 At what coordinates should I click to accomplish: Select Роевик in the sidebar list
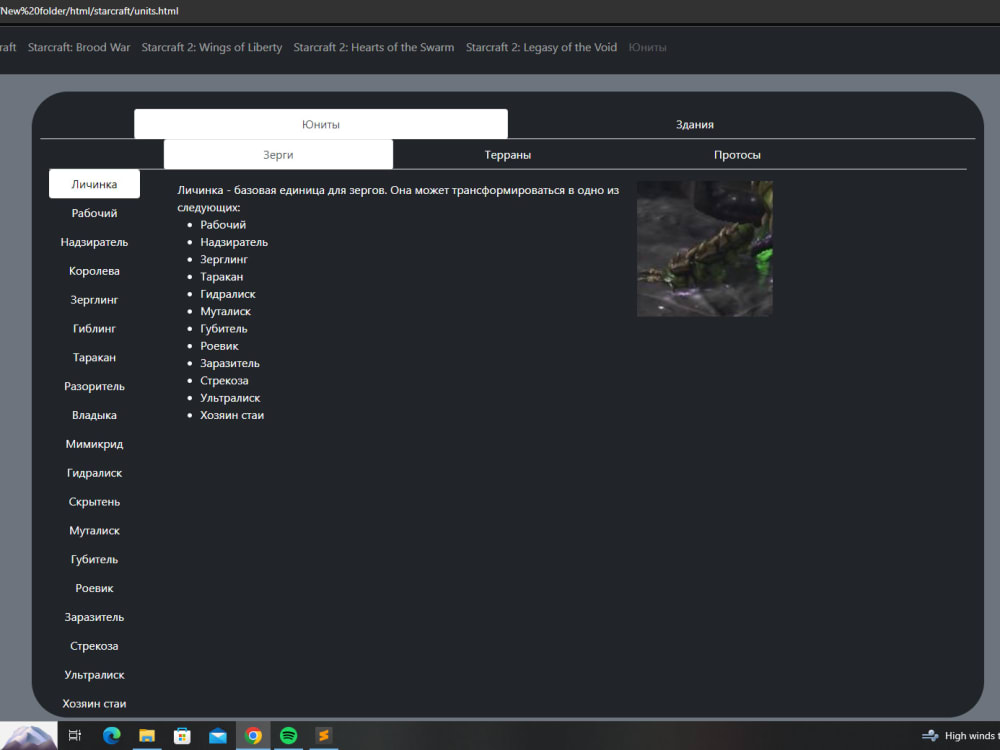coord(94,588)
